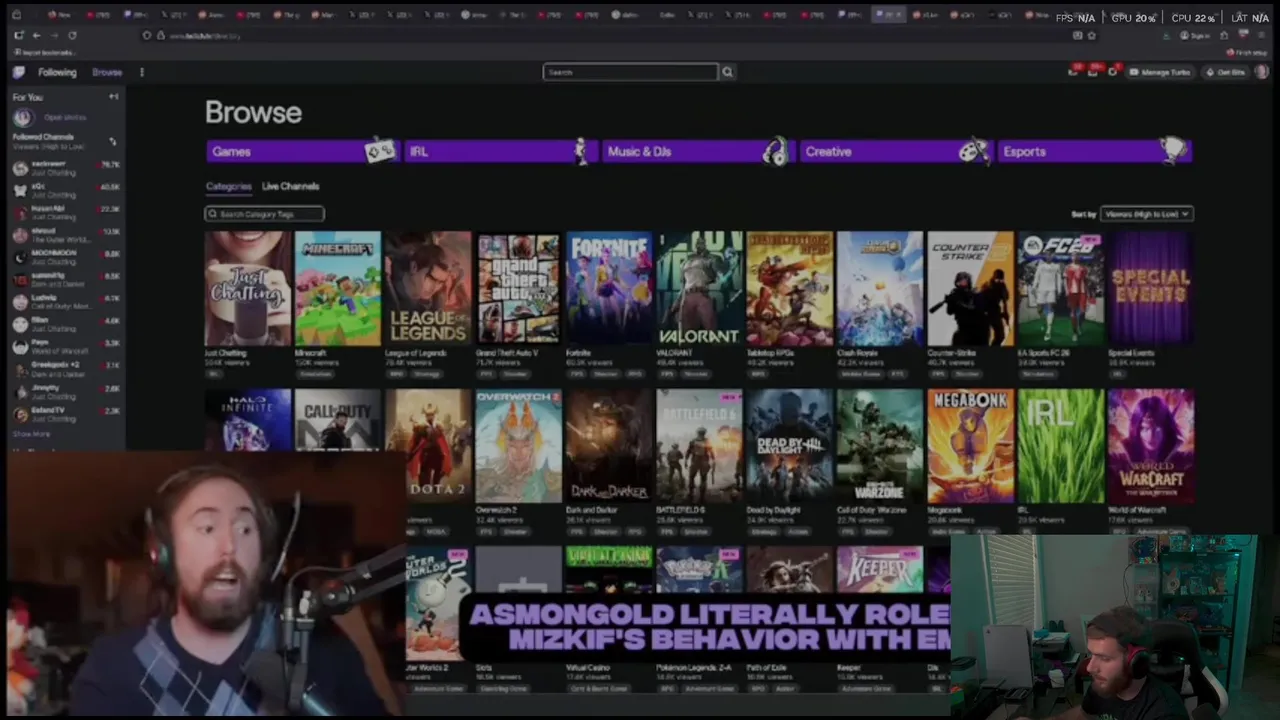Open the EA Sports FC 26 category card
This screenshot has width=1280, height=720.
(x=1060, y=289)
